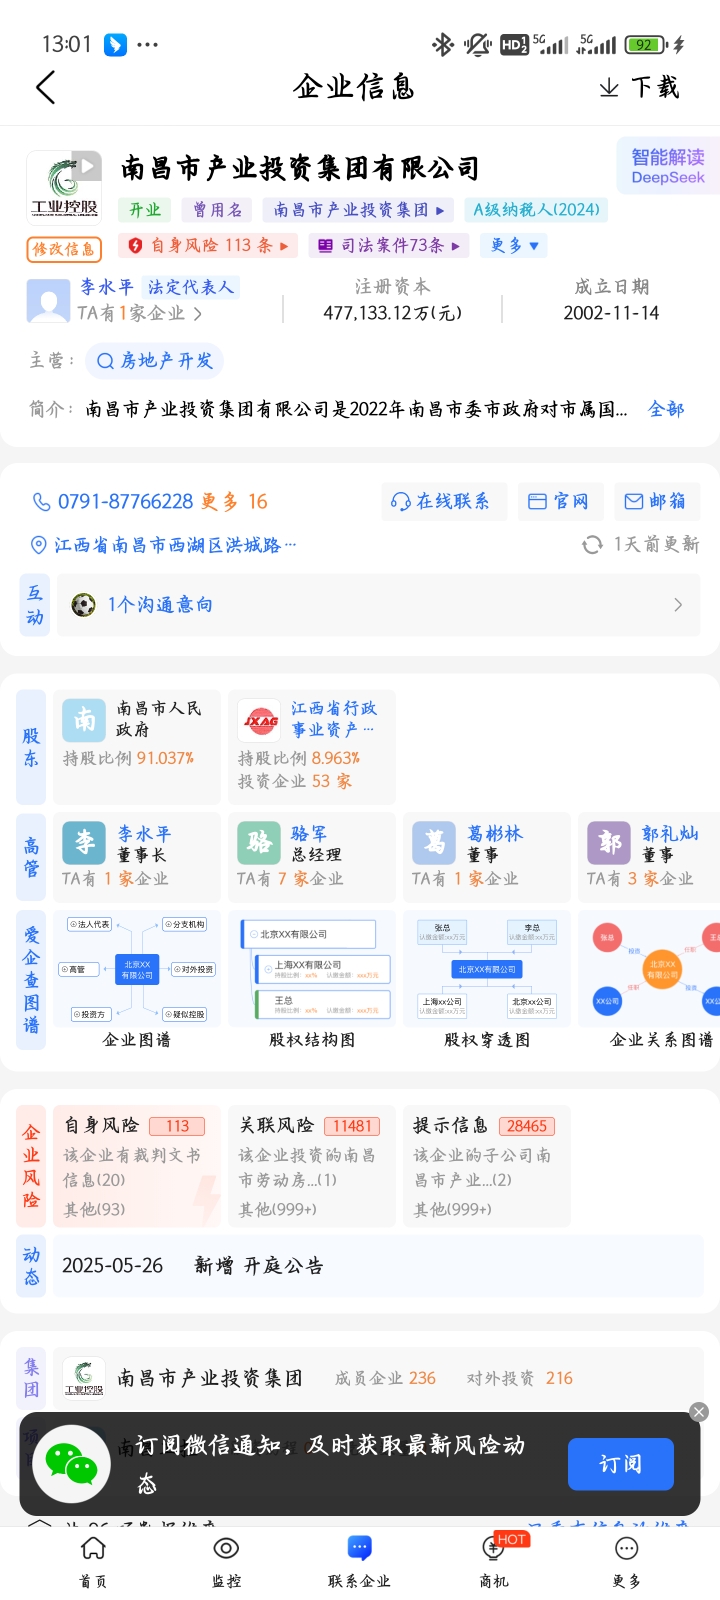The height and width of the screenshot is (1600, 720).
Task: View 对外投资 216 list
Action: pyautogui.click(x=520, y=1378)
